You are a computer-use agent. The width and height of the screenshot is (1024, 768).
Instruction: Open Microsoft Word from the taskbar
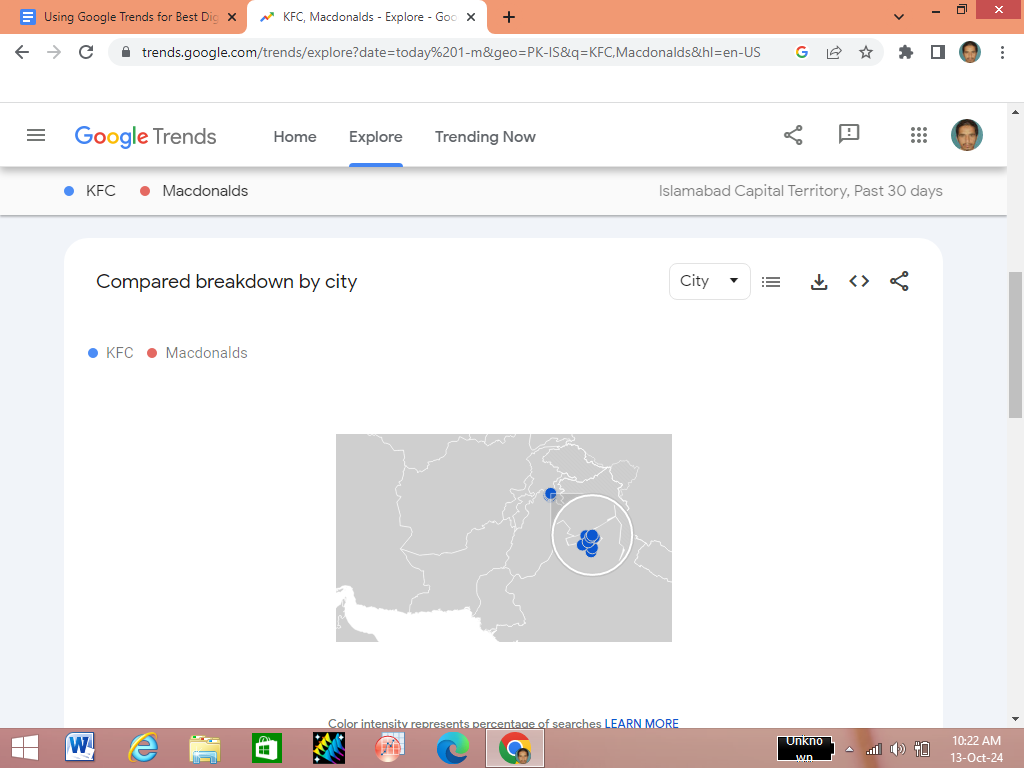tap(80, 747)
